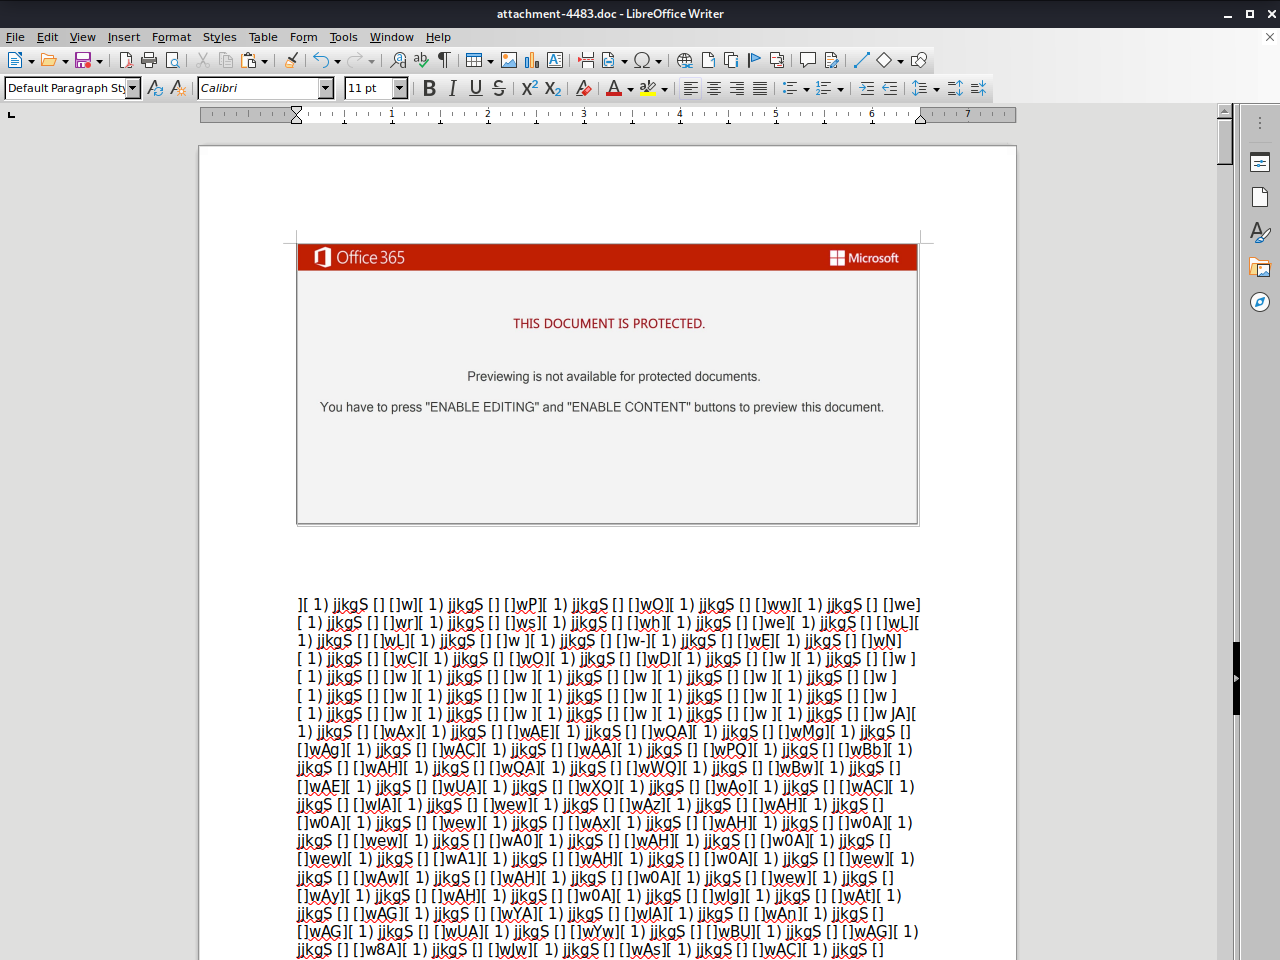Click the Print icon in toolbar

tap(149, 61)
